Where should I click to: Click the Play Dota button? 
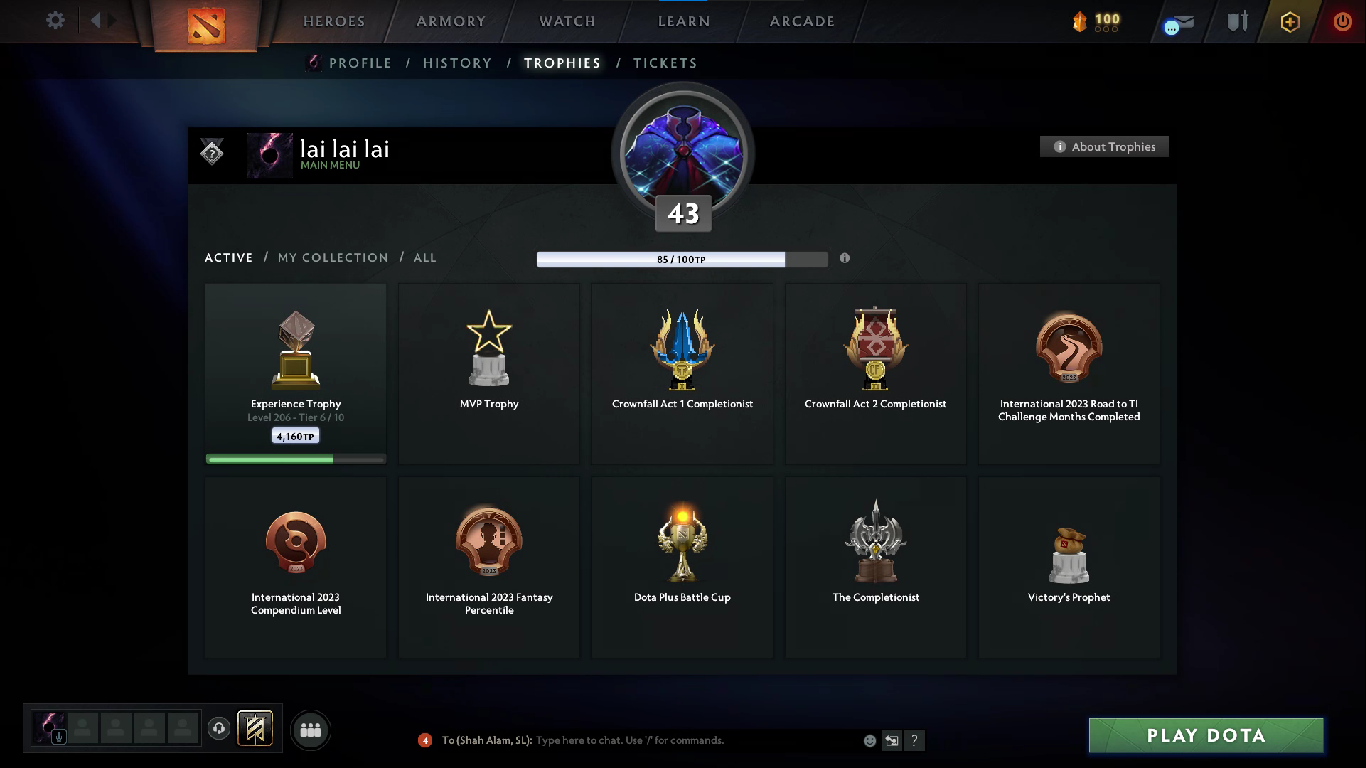point(1206,735)
